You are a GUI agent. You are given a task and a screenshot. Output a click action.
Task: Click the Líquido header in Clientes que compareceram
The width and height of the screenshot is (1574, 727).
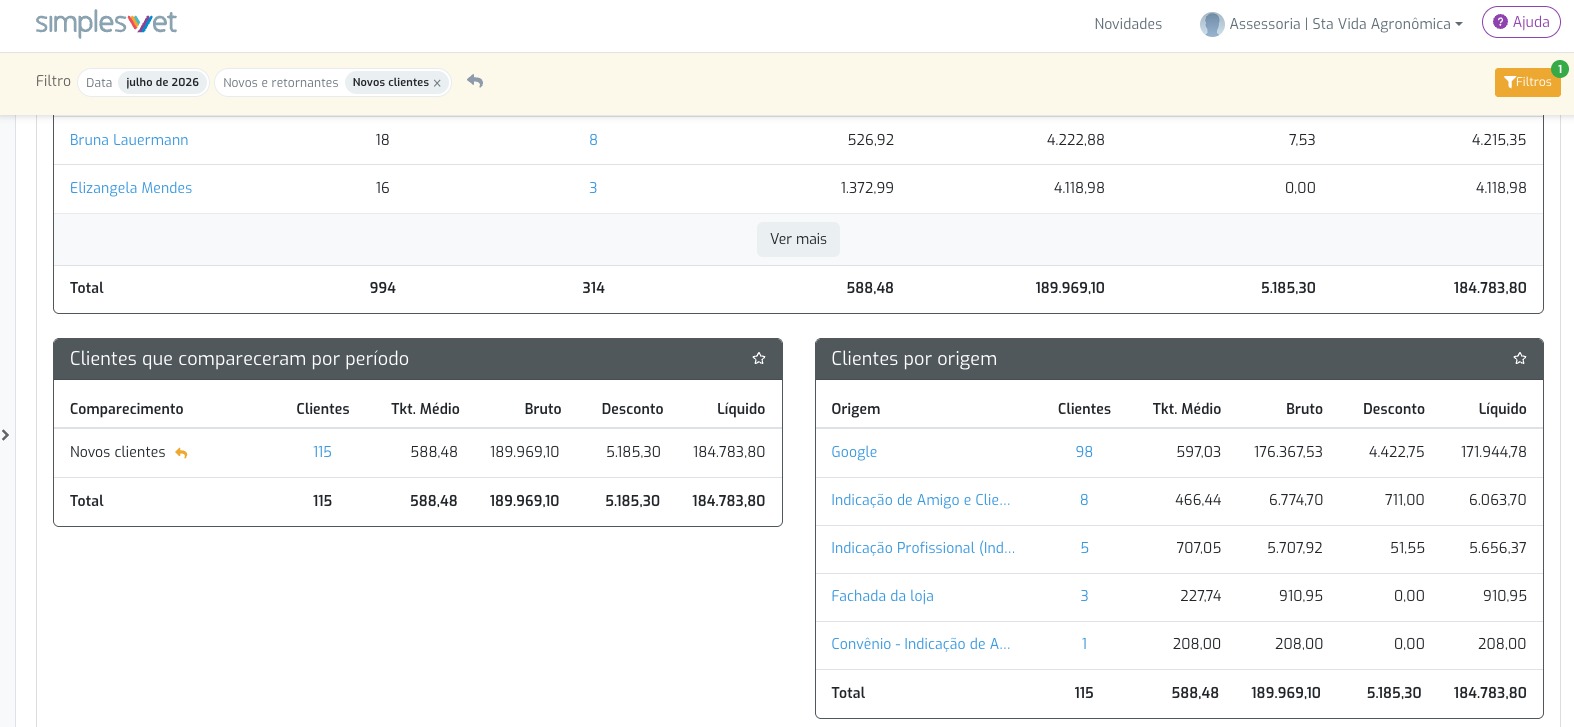tap(741, 409)
